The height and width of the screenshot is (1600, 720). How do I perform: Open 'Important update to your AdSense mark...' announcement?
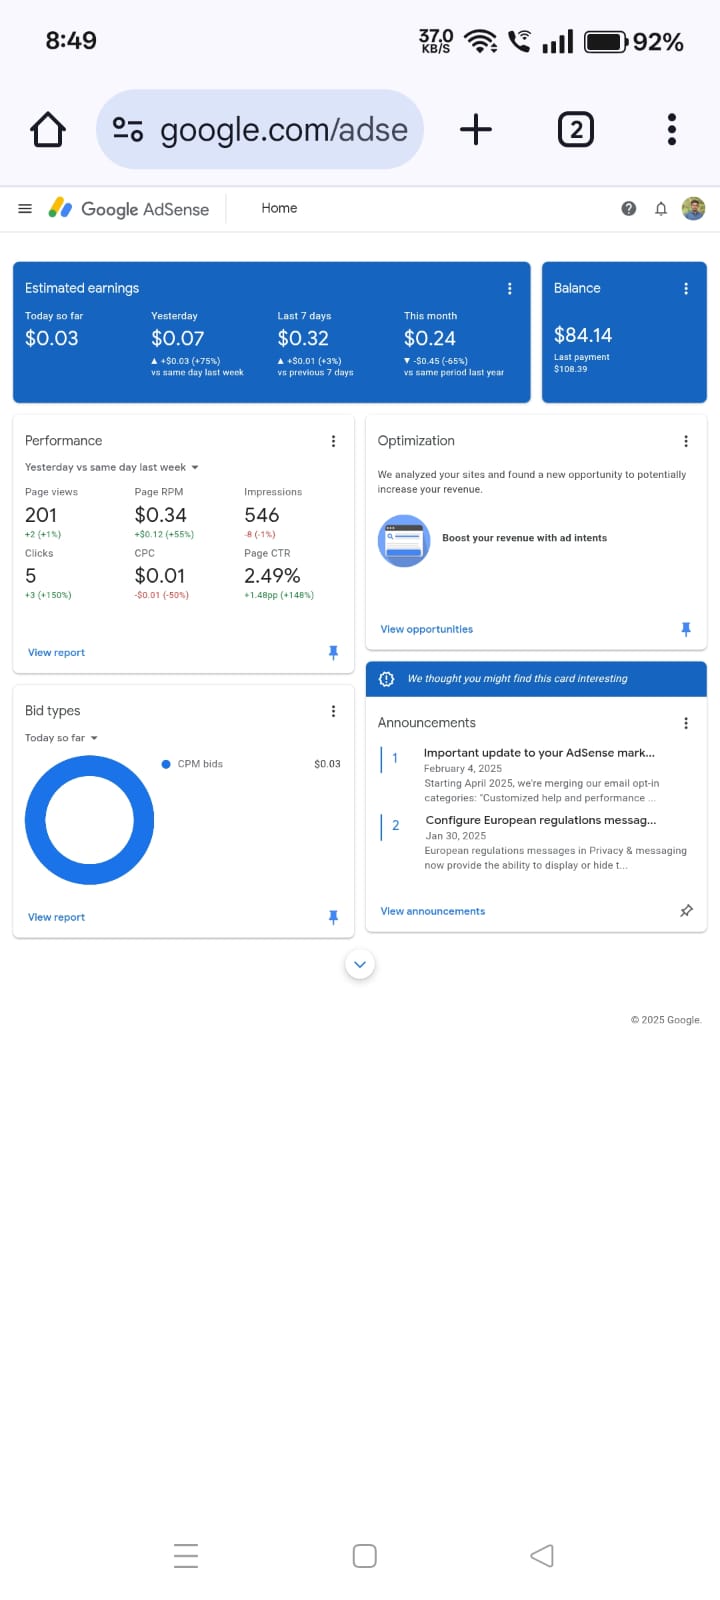click(x=539, y=753)
